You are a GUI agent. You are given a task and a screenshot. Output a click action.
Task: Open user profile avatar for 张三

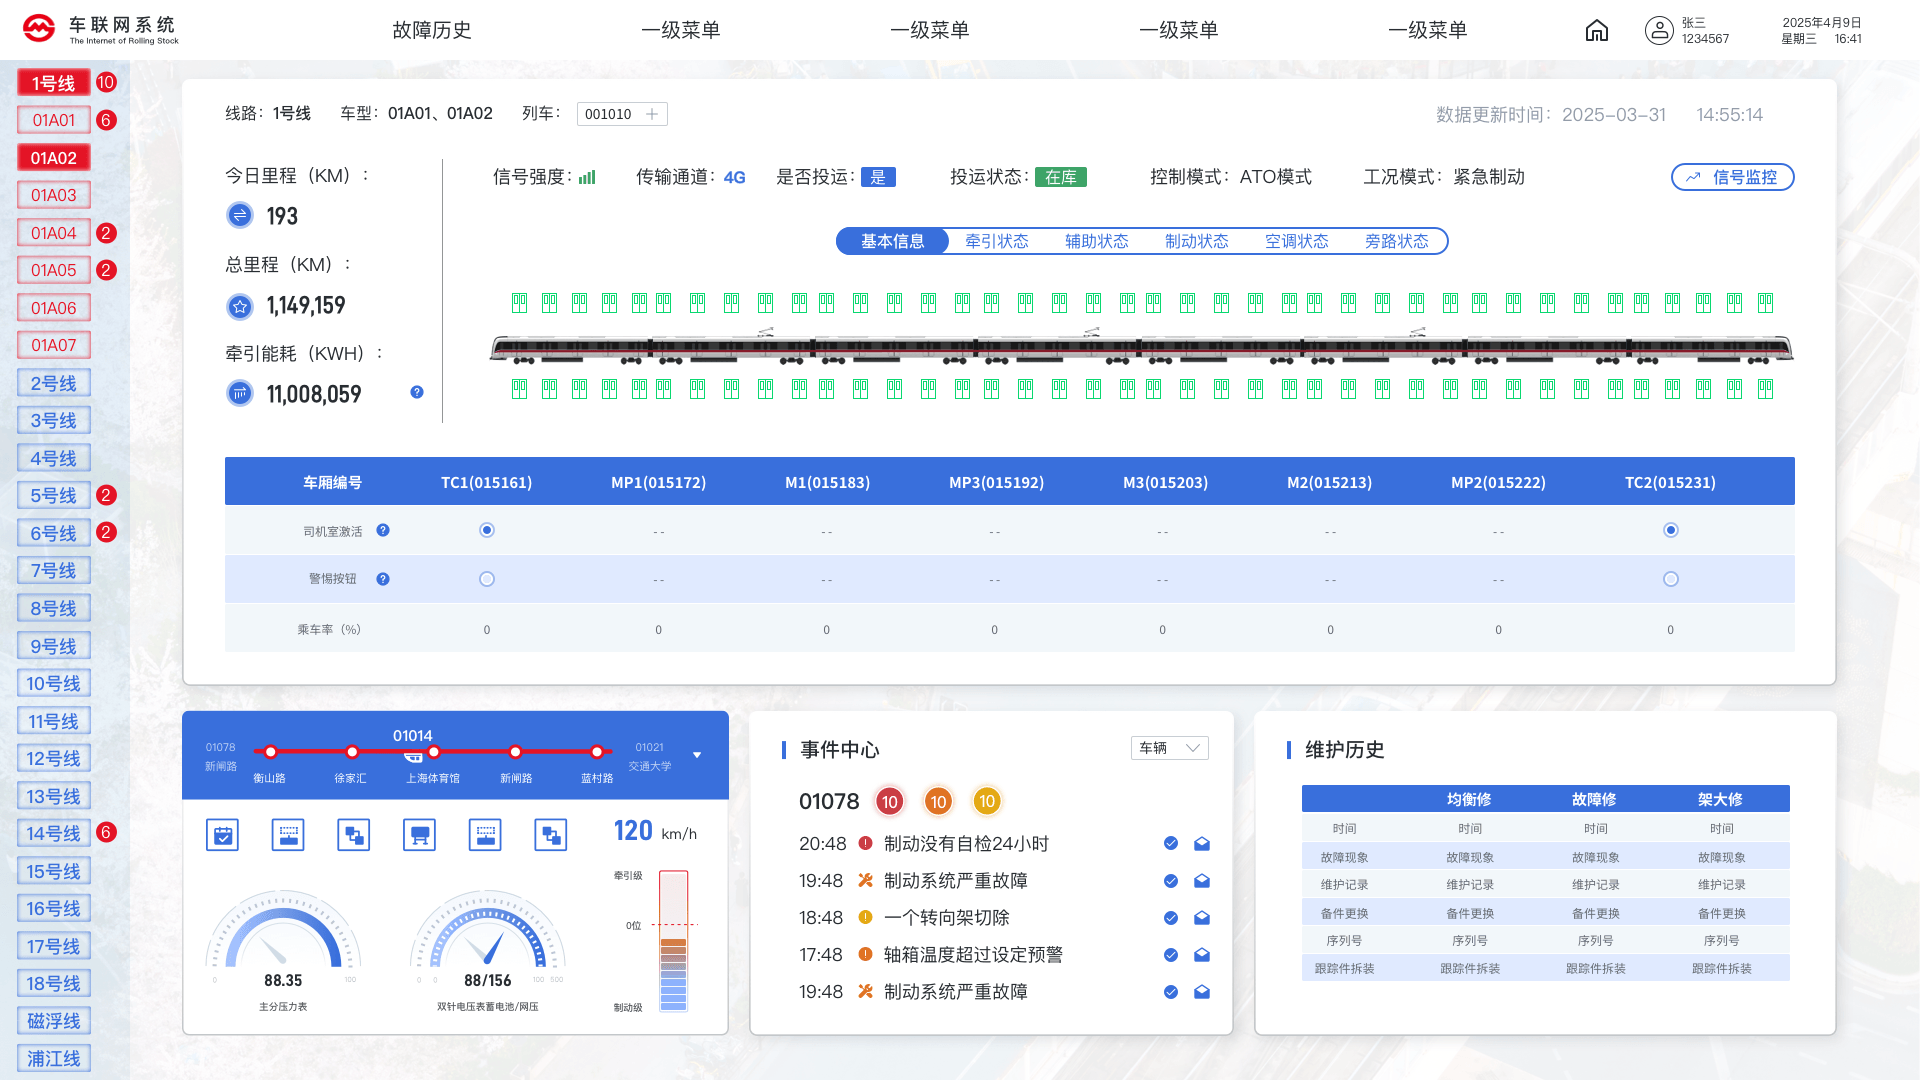pos(1659,31)
